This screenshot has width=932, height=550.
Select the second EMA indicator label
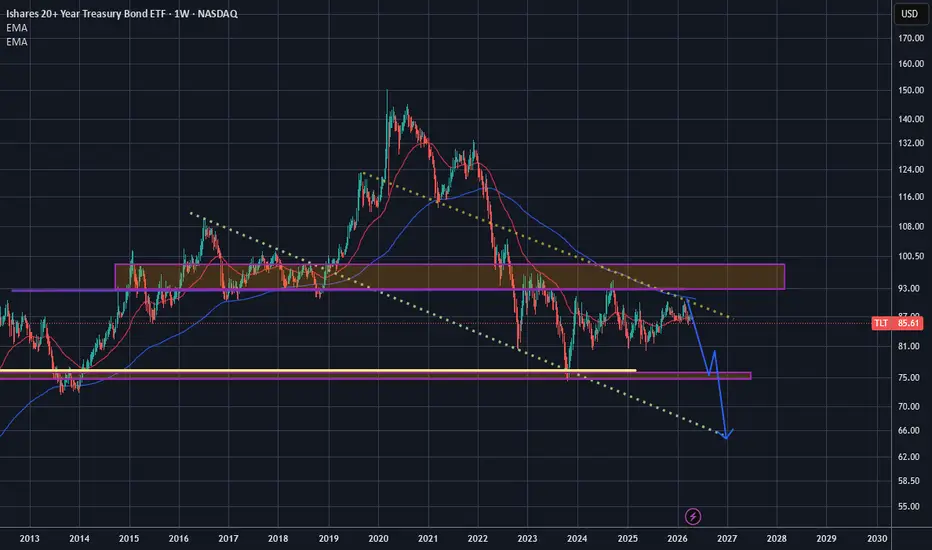[17, 42]
